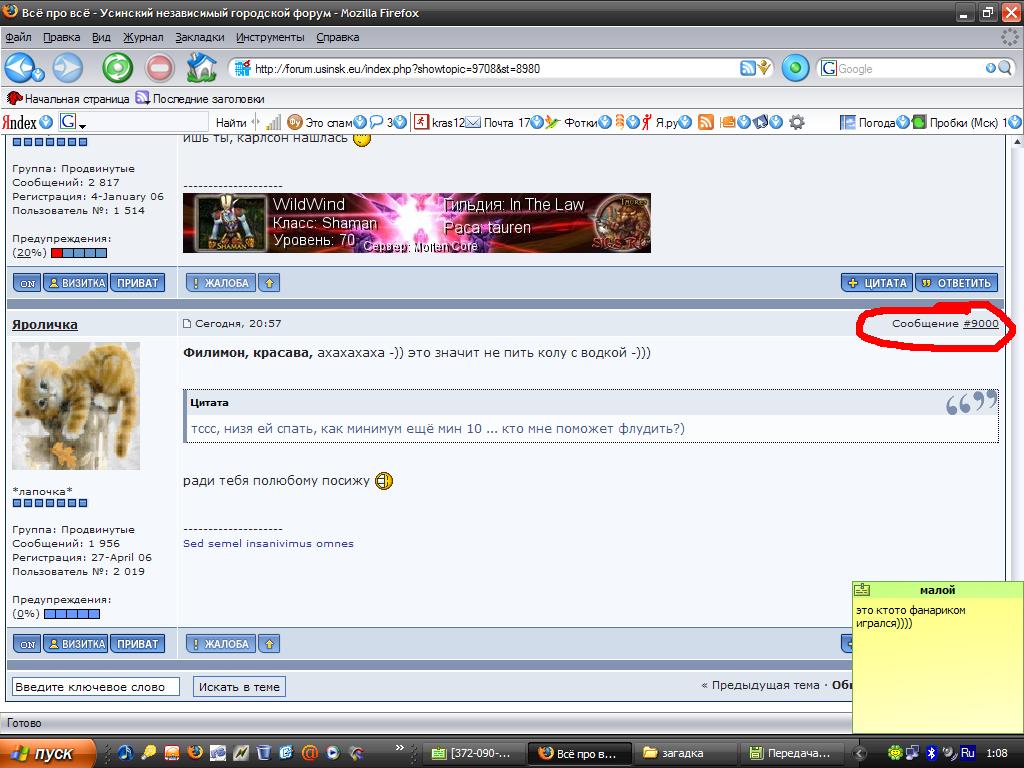Go to the Home page icon

point(201,68)
